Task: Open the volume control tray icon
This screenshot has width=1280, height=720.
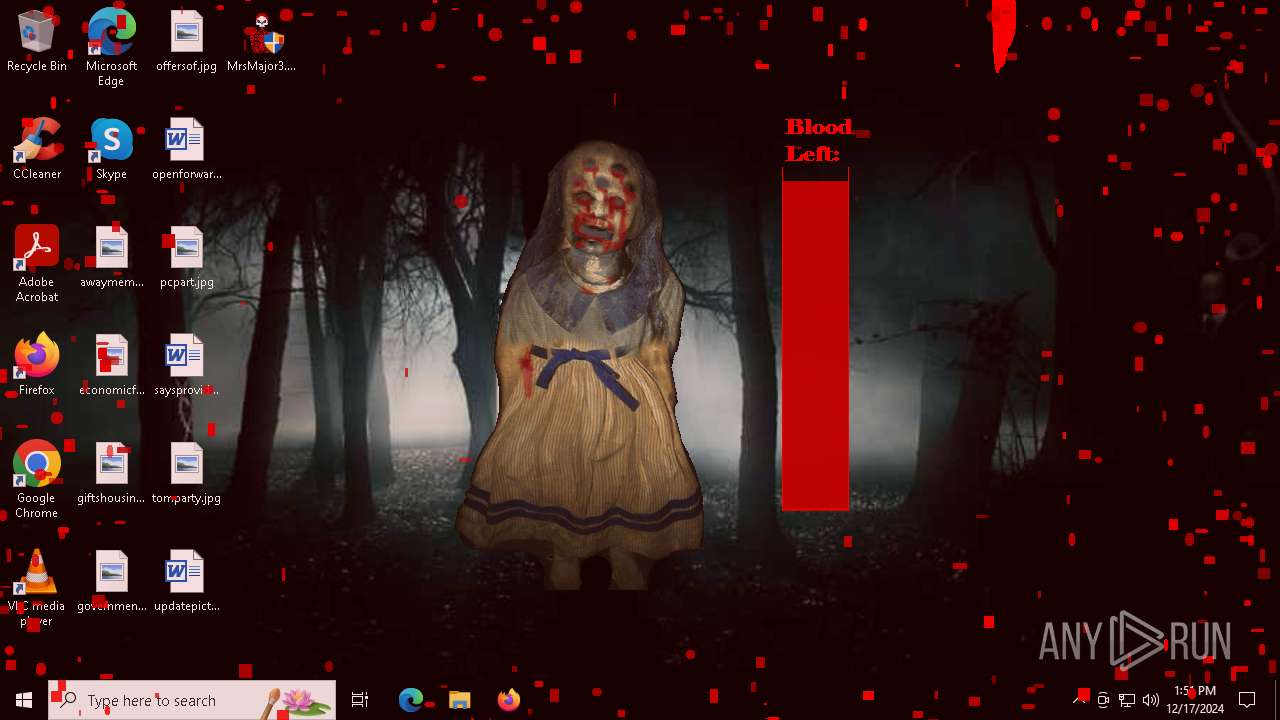Action: point(1151,700)
